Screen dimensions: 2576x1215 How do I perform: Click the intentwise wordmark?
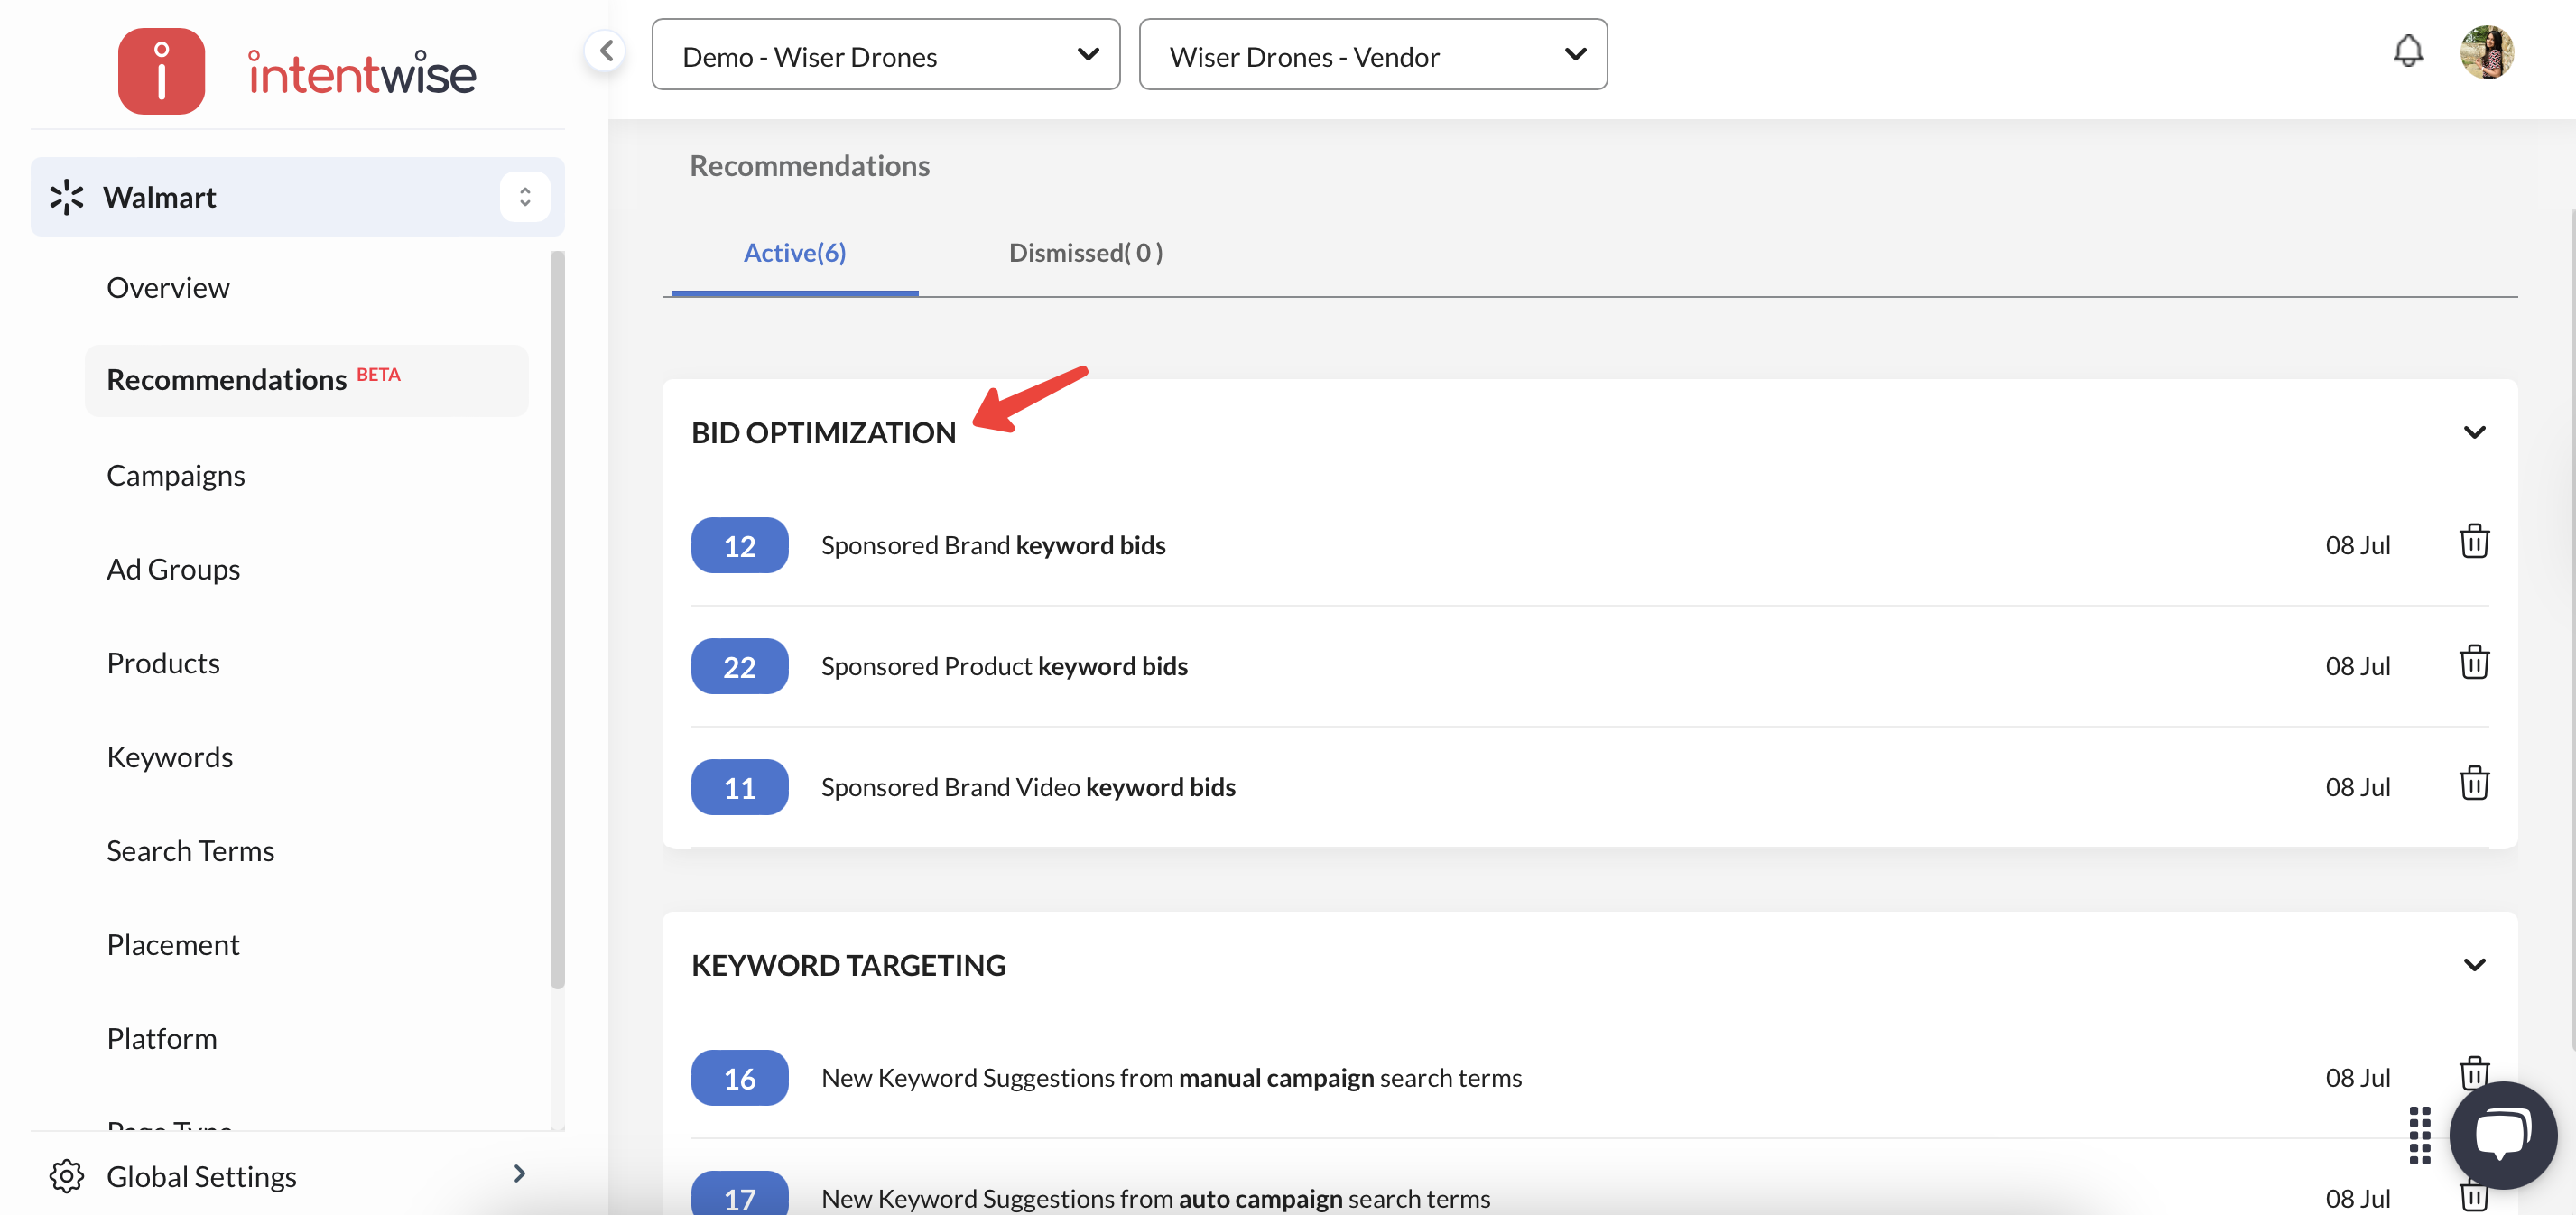(x=362, y=73)
